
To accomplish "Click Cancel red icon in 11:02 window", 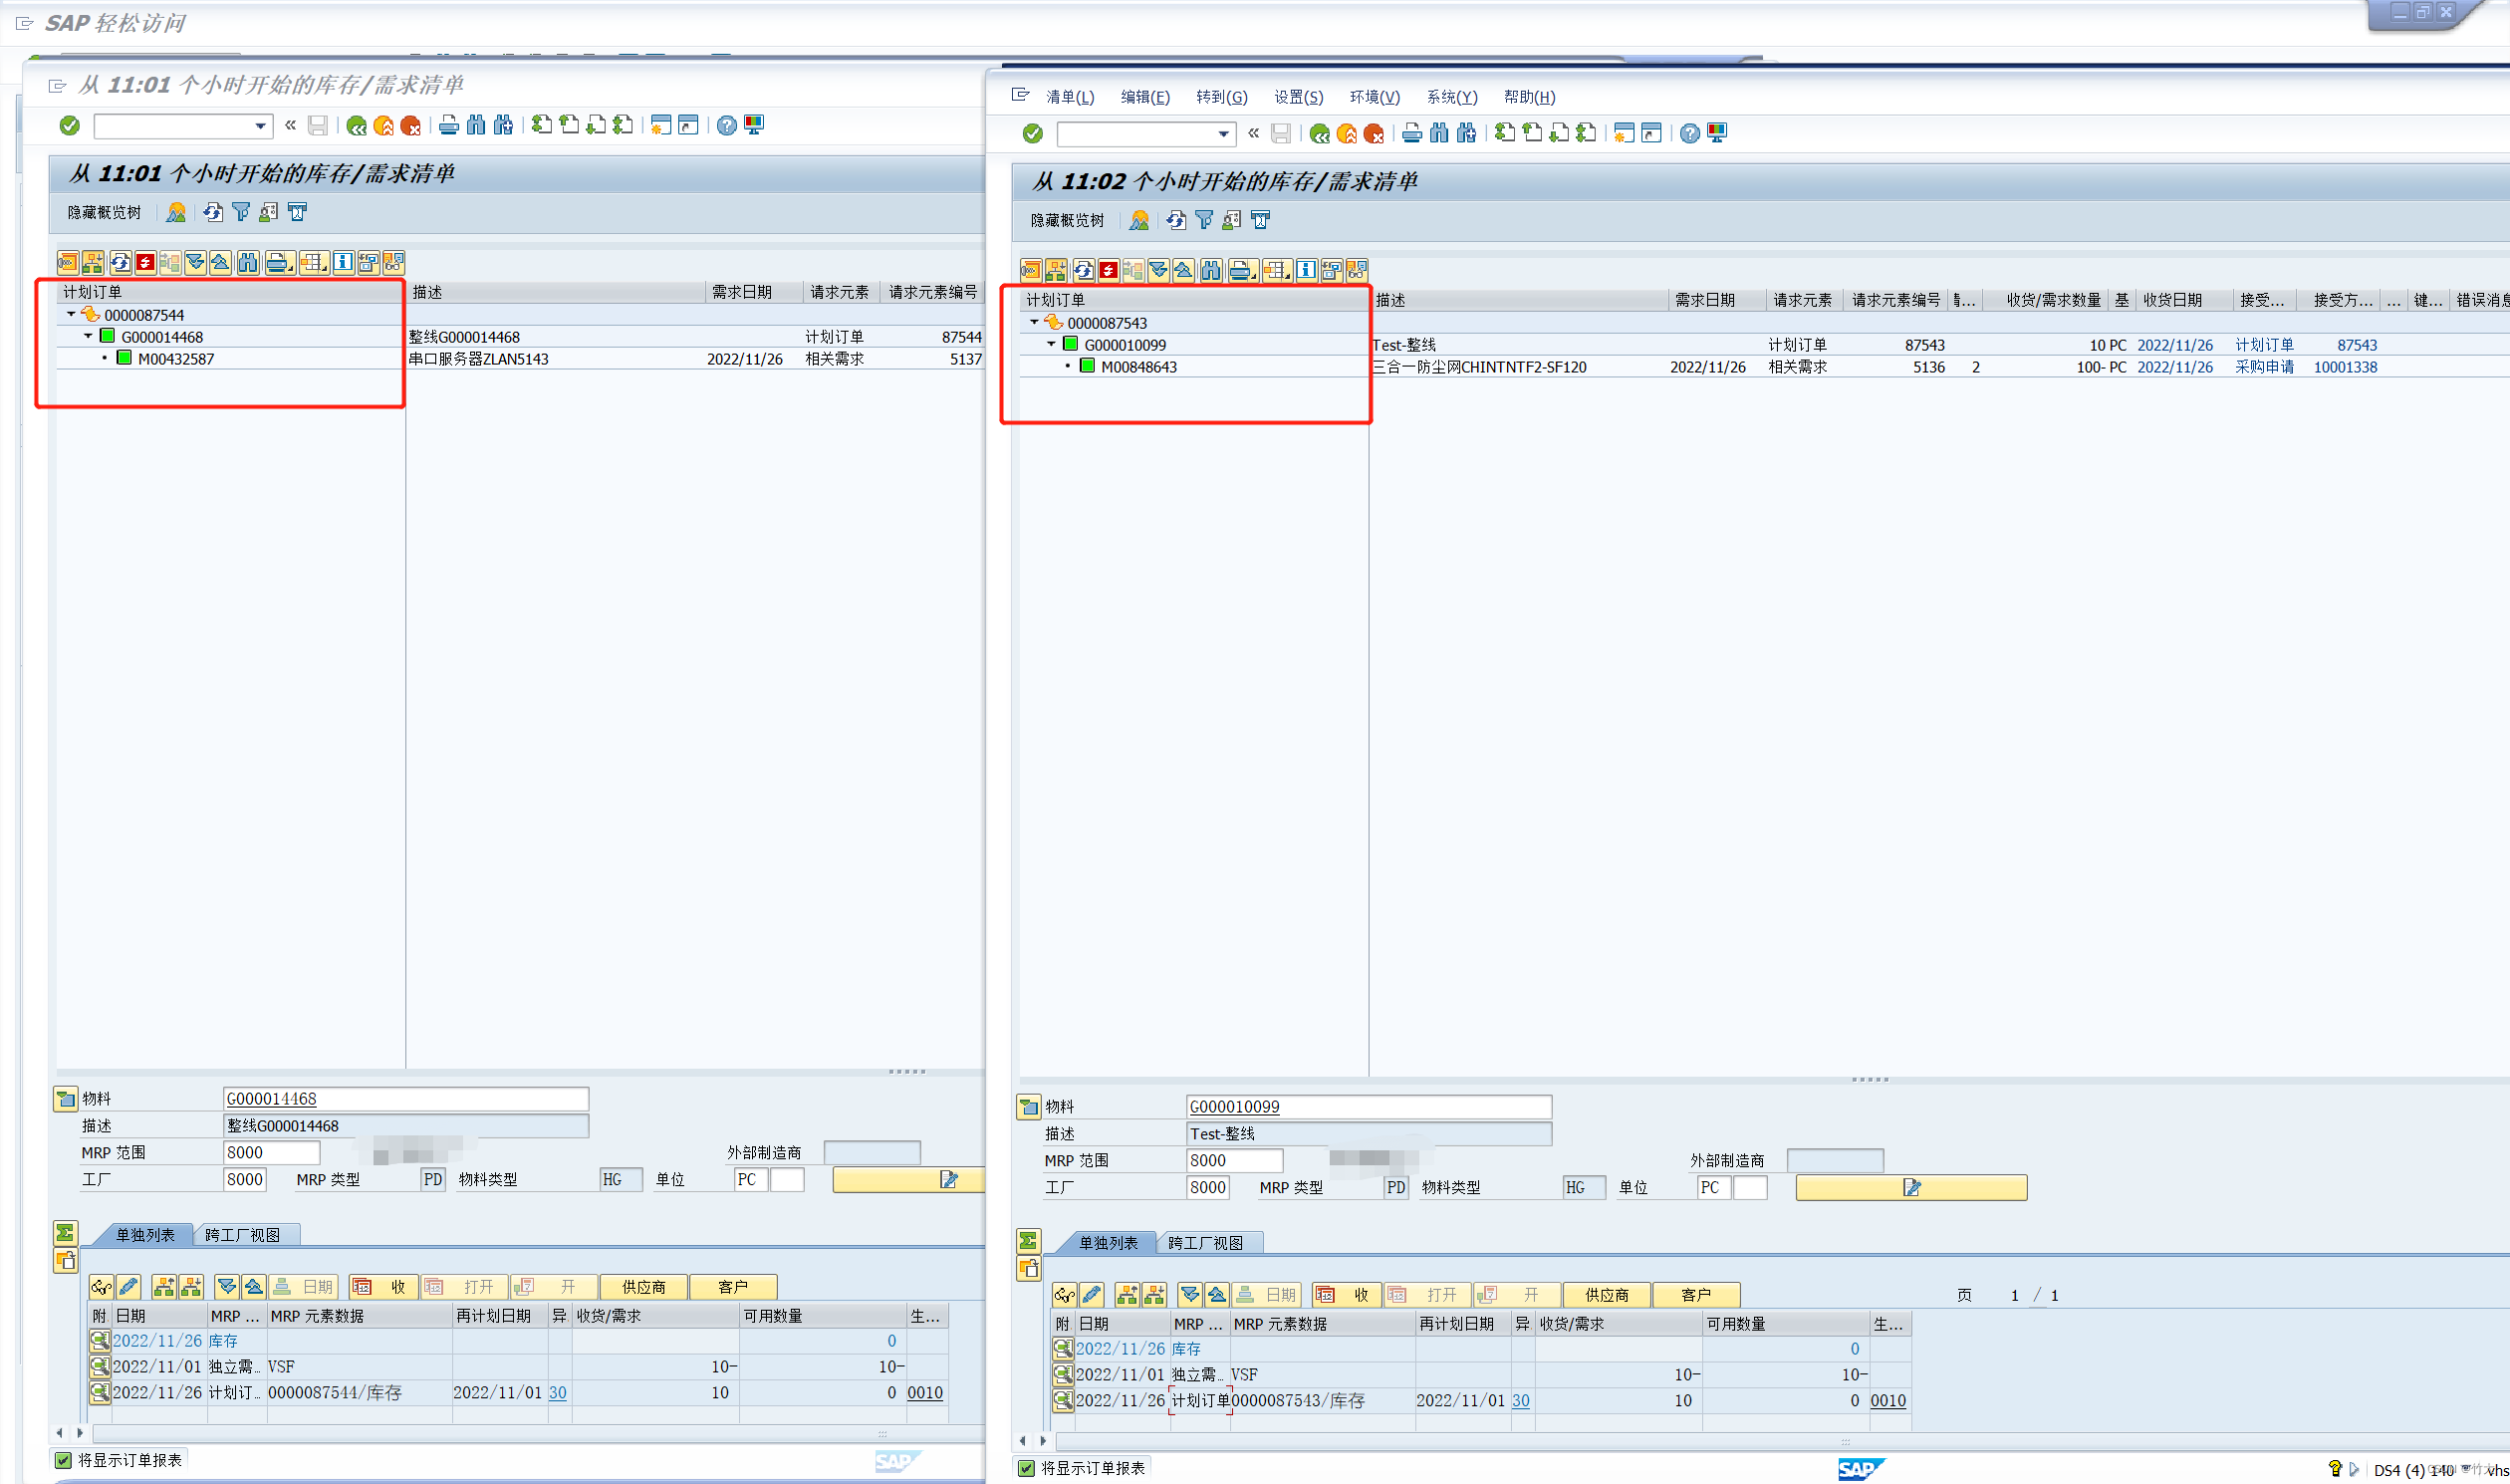I will tap(1373, 133).
